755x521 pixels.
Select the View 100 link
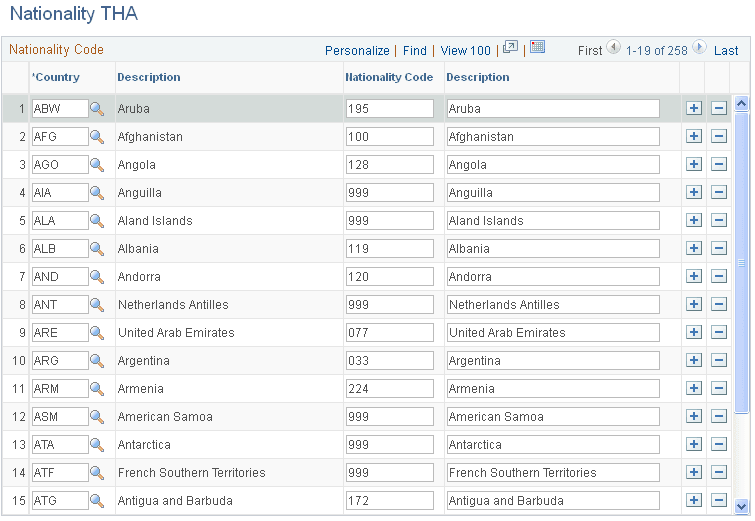(465, 51)
